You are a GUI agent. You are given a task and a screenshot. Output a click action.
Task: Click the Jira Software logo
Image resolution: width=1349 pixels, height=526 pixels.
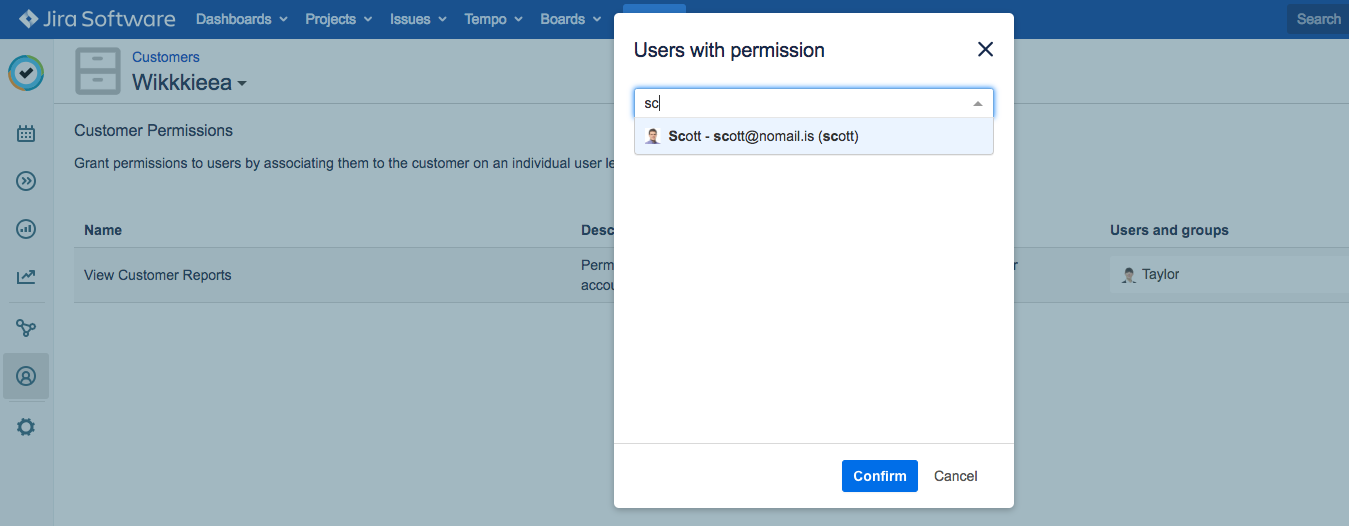tap(97, 19)
